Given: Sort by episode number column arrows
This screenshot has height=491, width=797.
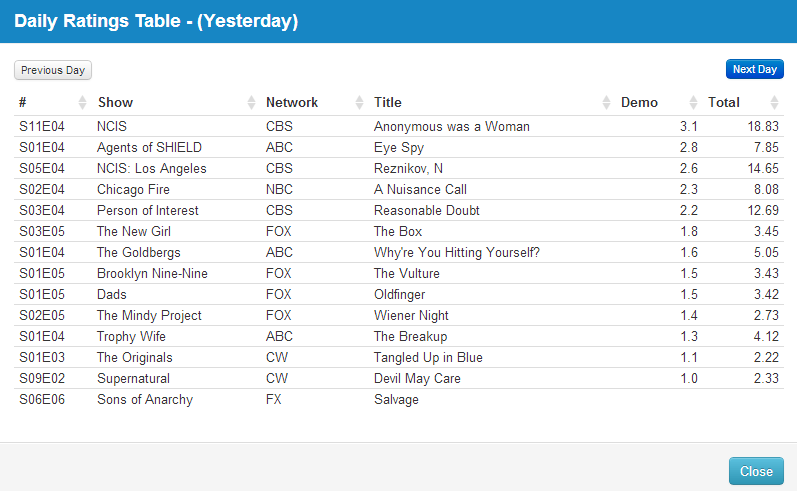Looking at the screenshot, I should click(82, 103).
